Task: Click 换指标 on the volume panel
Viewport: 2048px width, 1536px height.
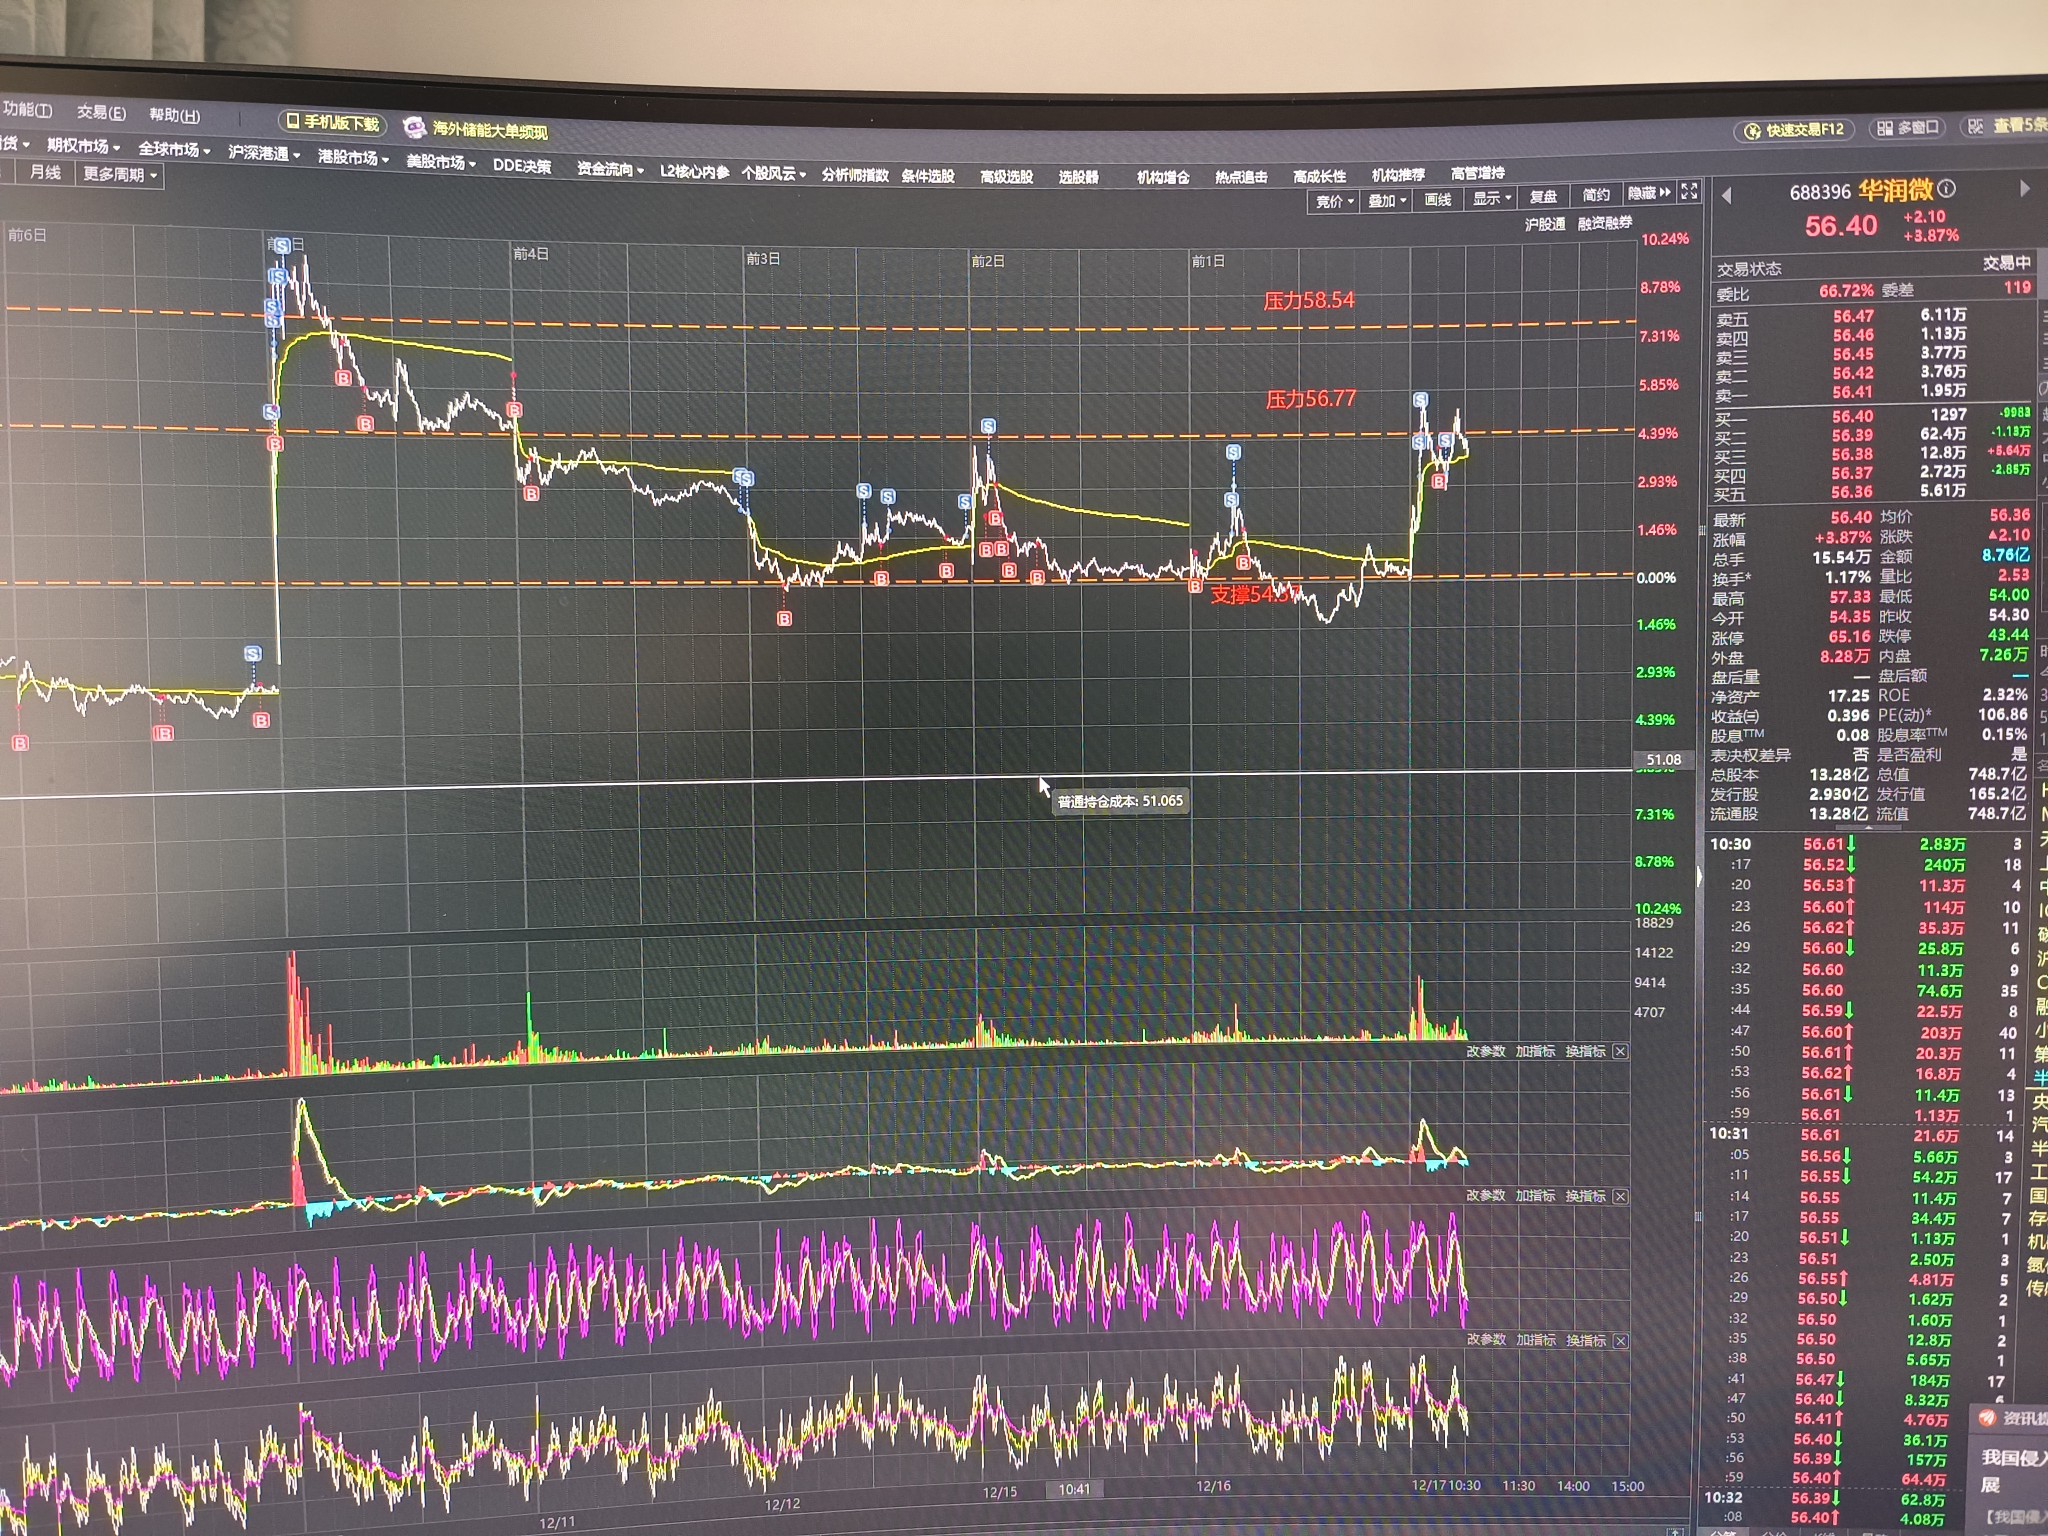Action: tap(1585, 1051)
